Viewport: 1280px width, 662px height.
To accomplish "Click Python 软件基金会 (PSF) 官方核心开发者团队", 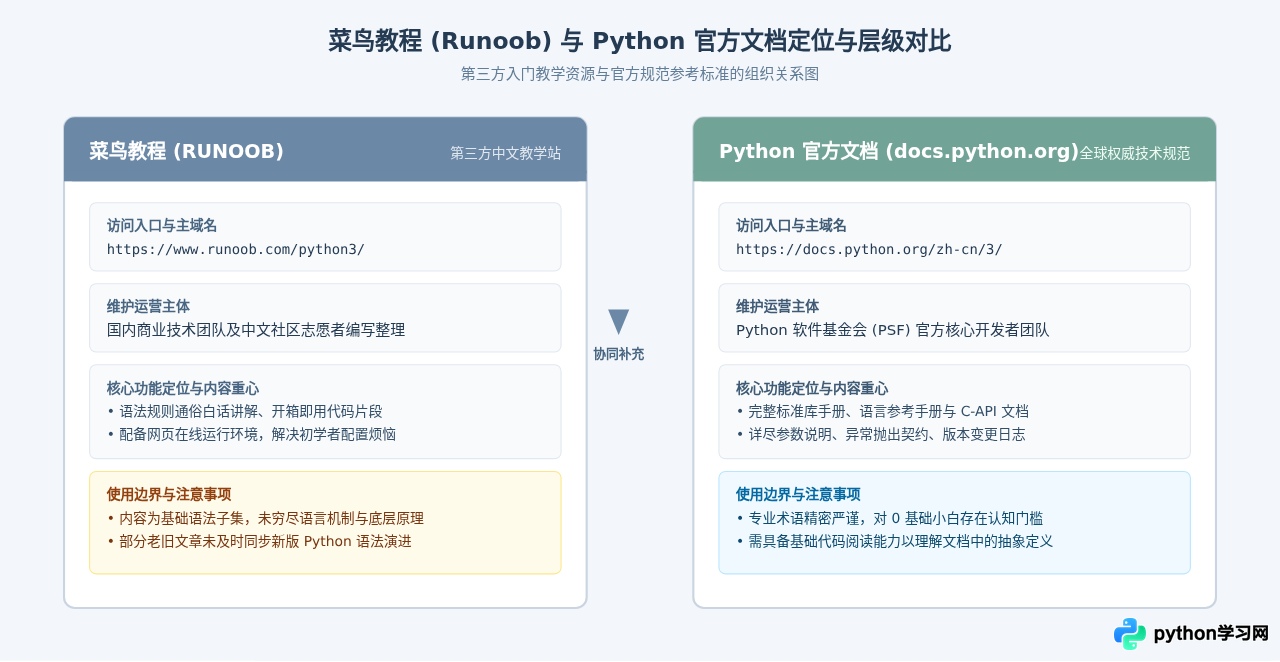I will pos(893,330).
